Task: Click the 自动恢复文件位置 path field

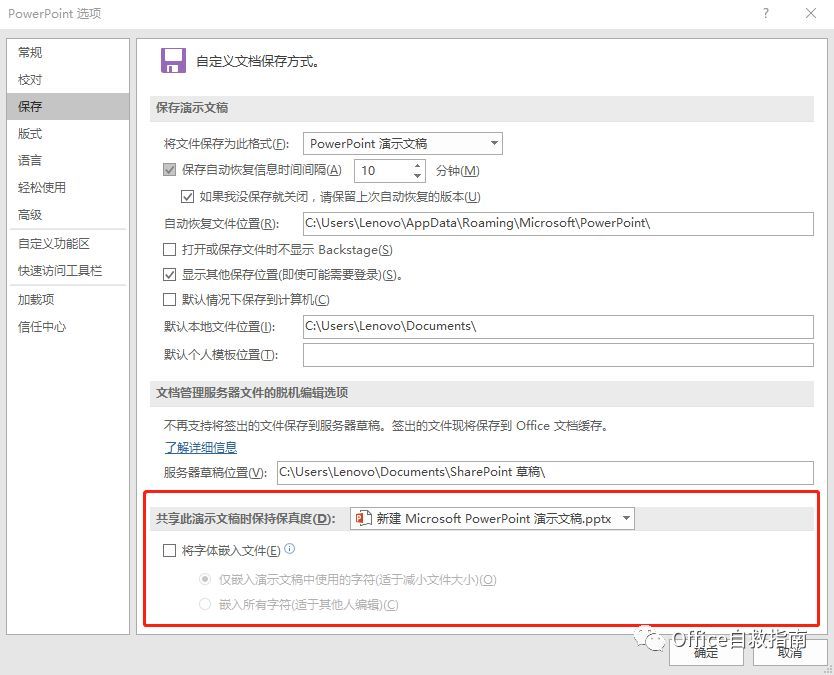Action: [558, 224]
